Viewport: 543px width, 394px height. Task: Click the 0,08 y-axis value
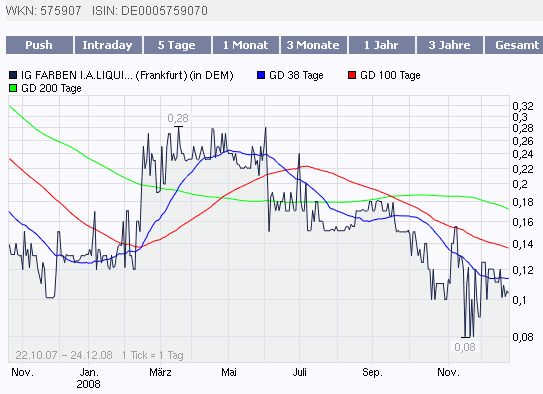click(523, 337)
